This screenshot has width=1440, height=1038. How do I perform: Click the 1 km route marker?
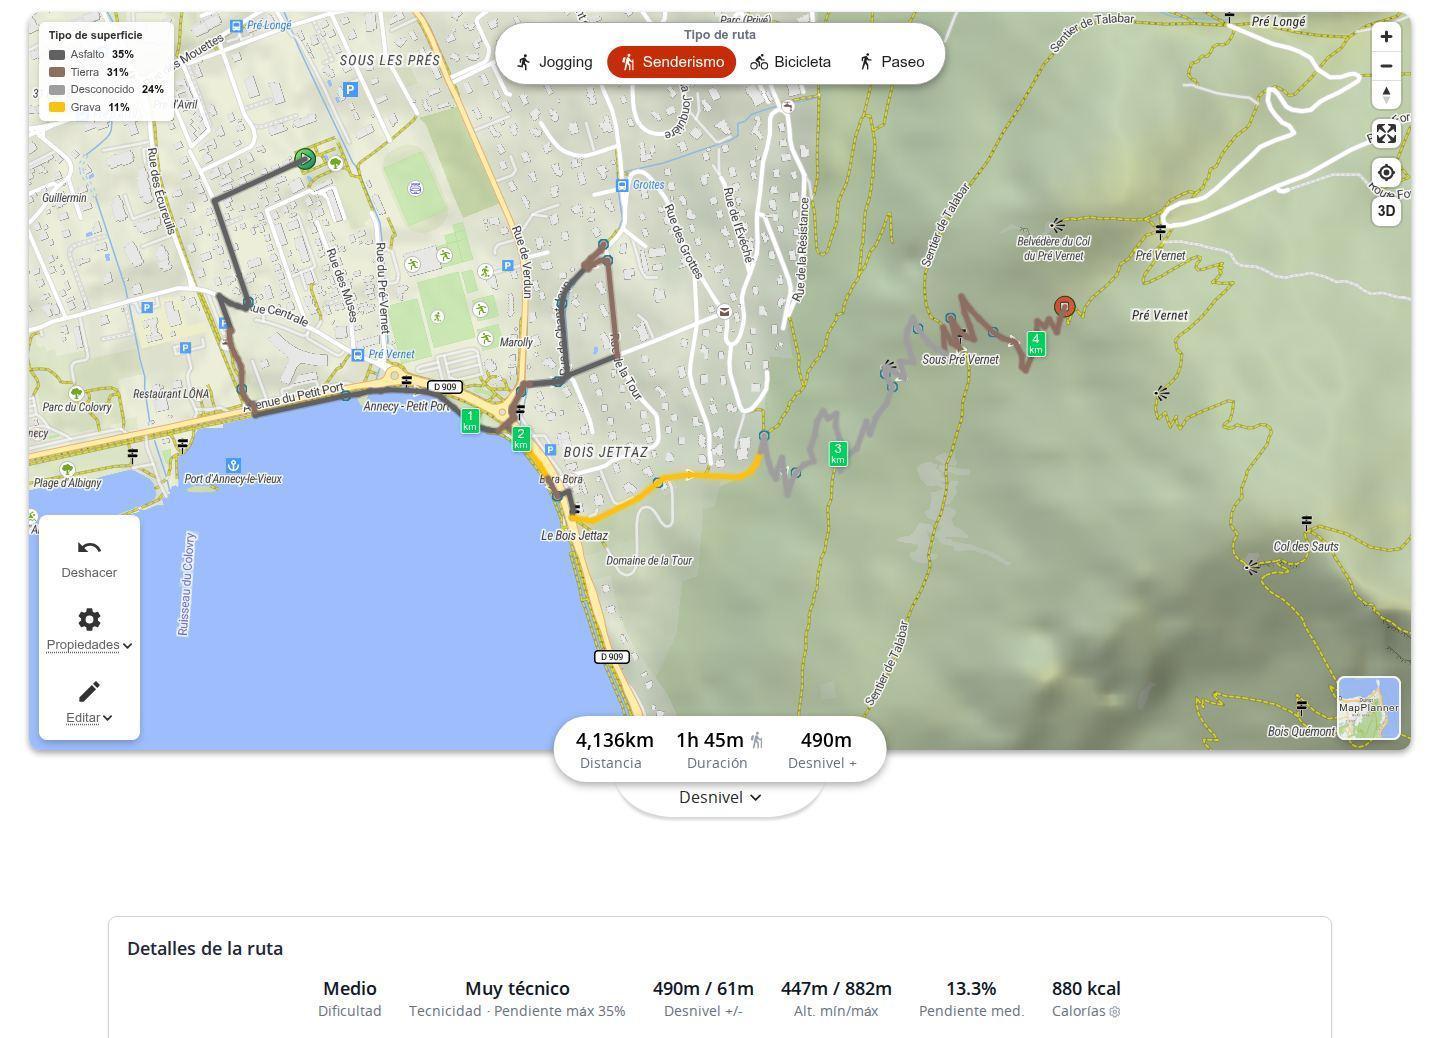coord(470,421)
